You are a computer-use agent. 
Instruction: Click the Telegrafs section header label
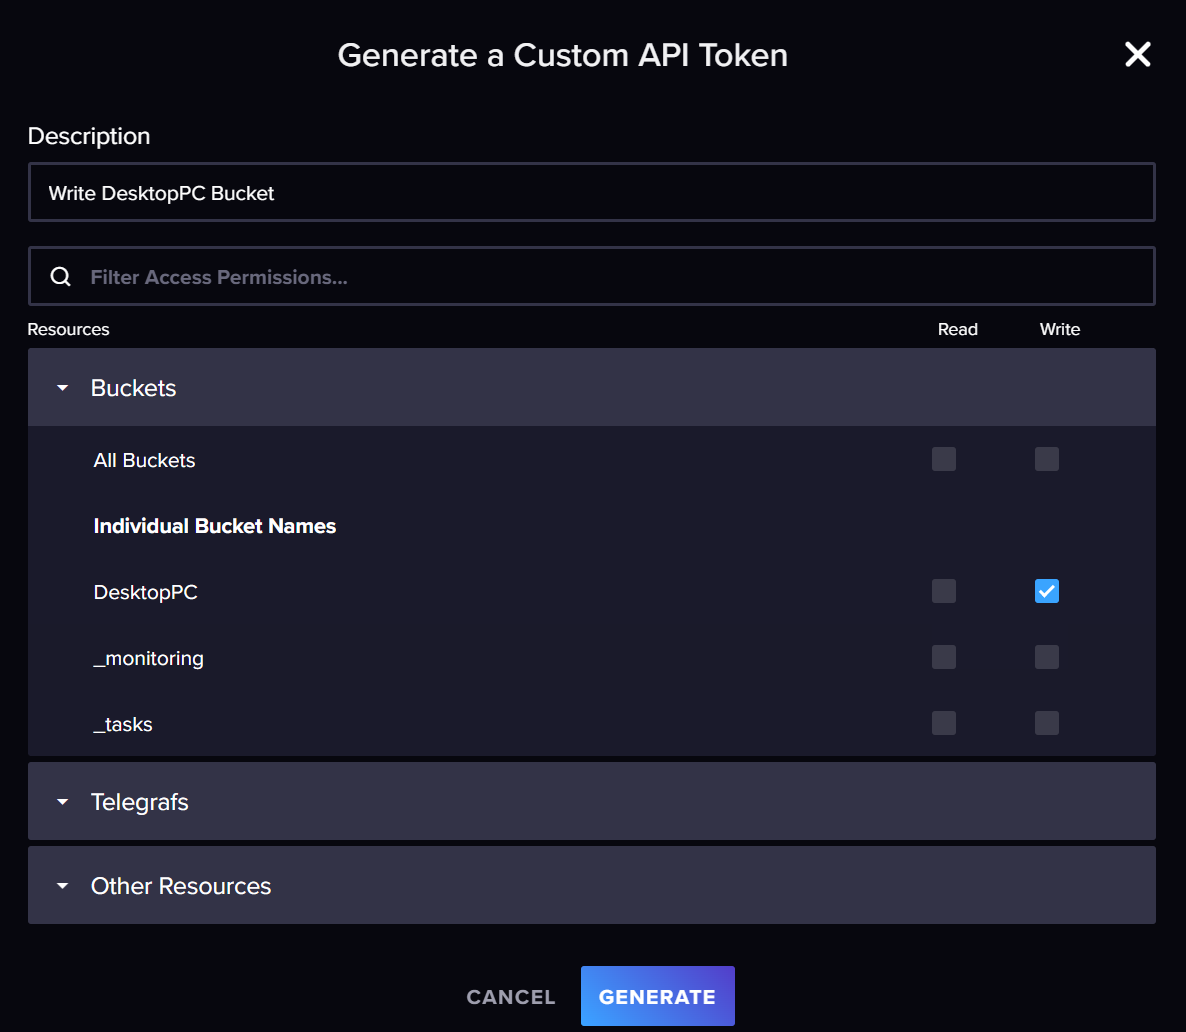click(x=140, y=802)
